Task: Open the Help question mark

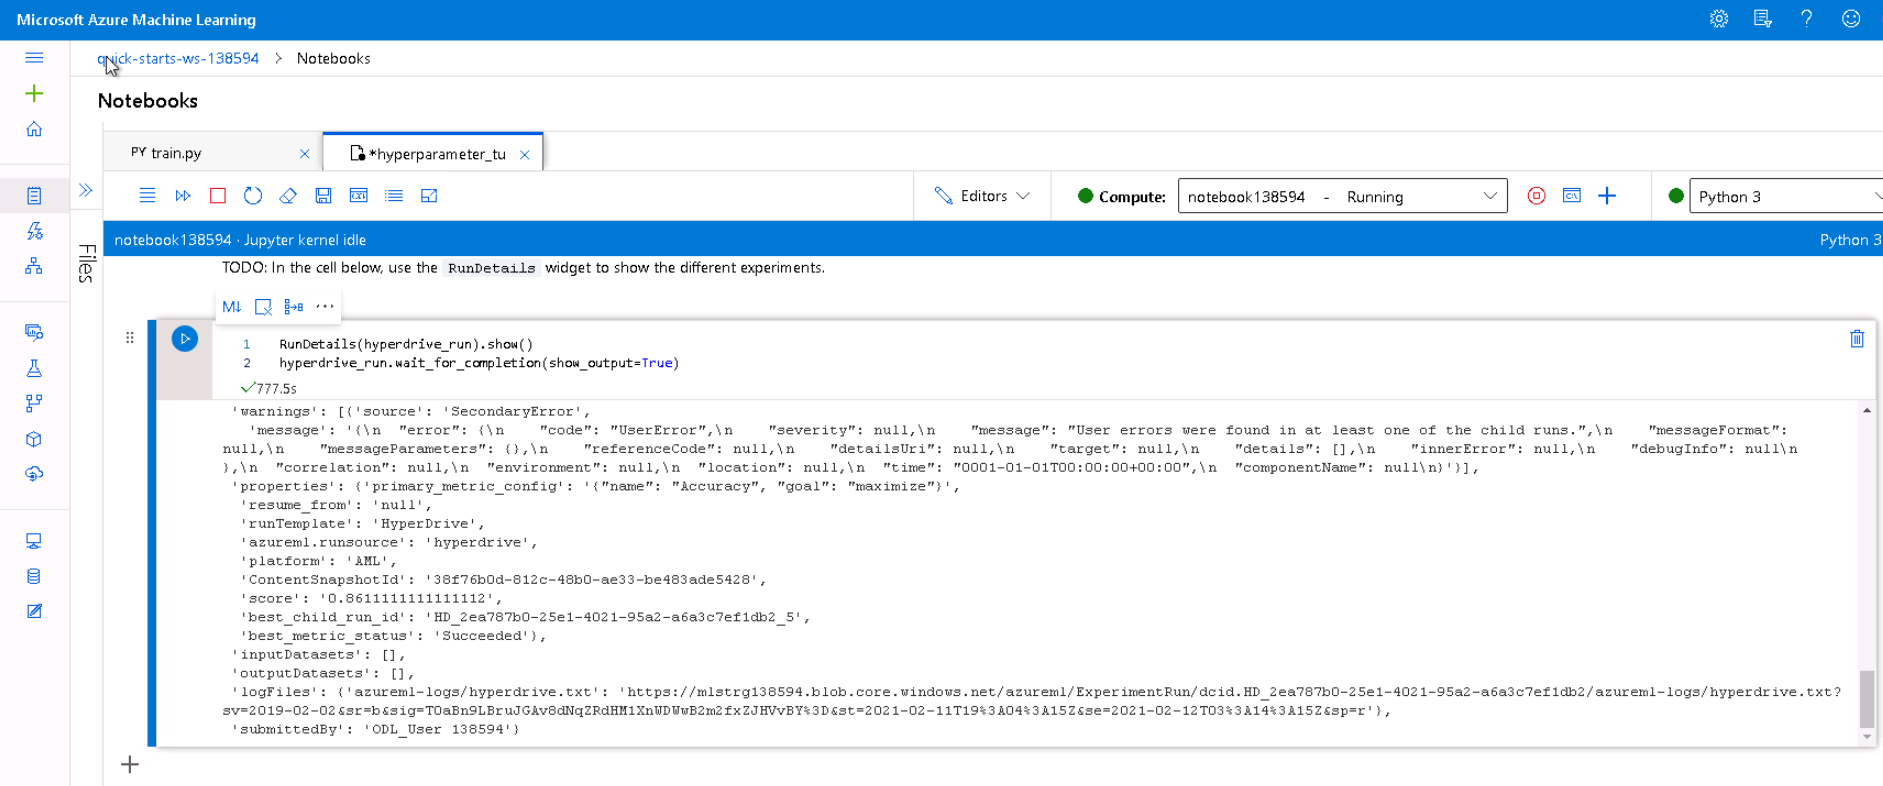Action: 1807,19
